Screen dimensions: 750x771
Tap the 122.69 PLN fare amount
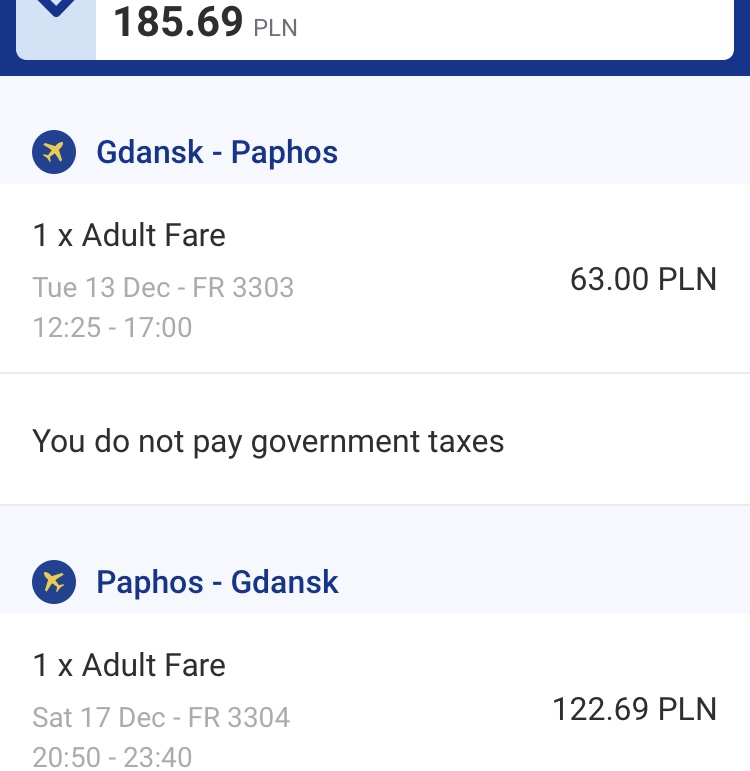pyautogui.click(x=634, y=709)
